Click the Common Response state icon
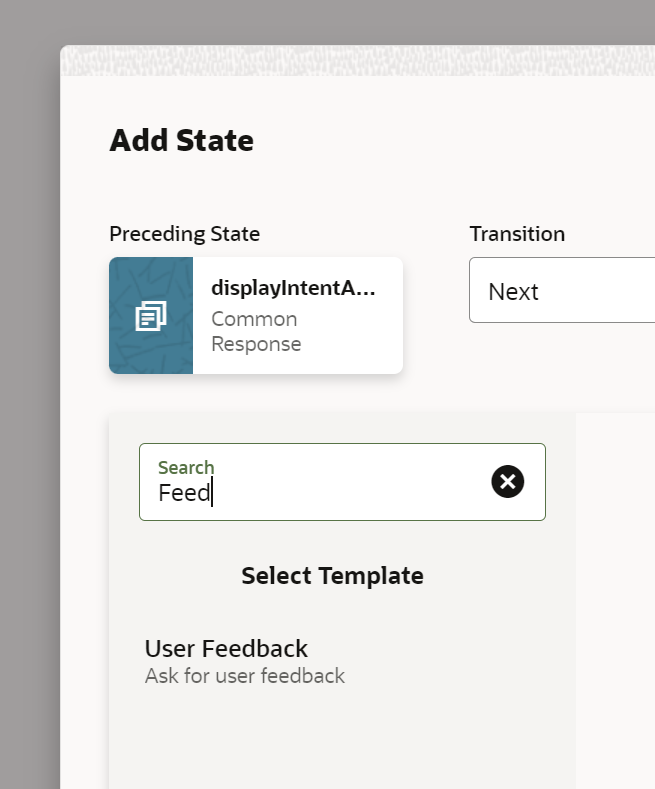The width and height of the screenshot is (655, 789). click(151, 316)
